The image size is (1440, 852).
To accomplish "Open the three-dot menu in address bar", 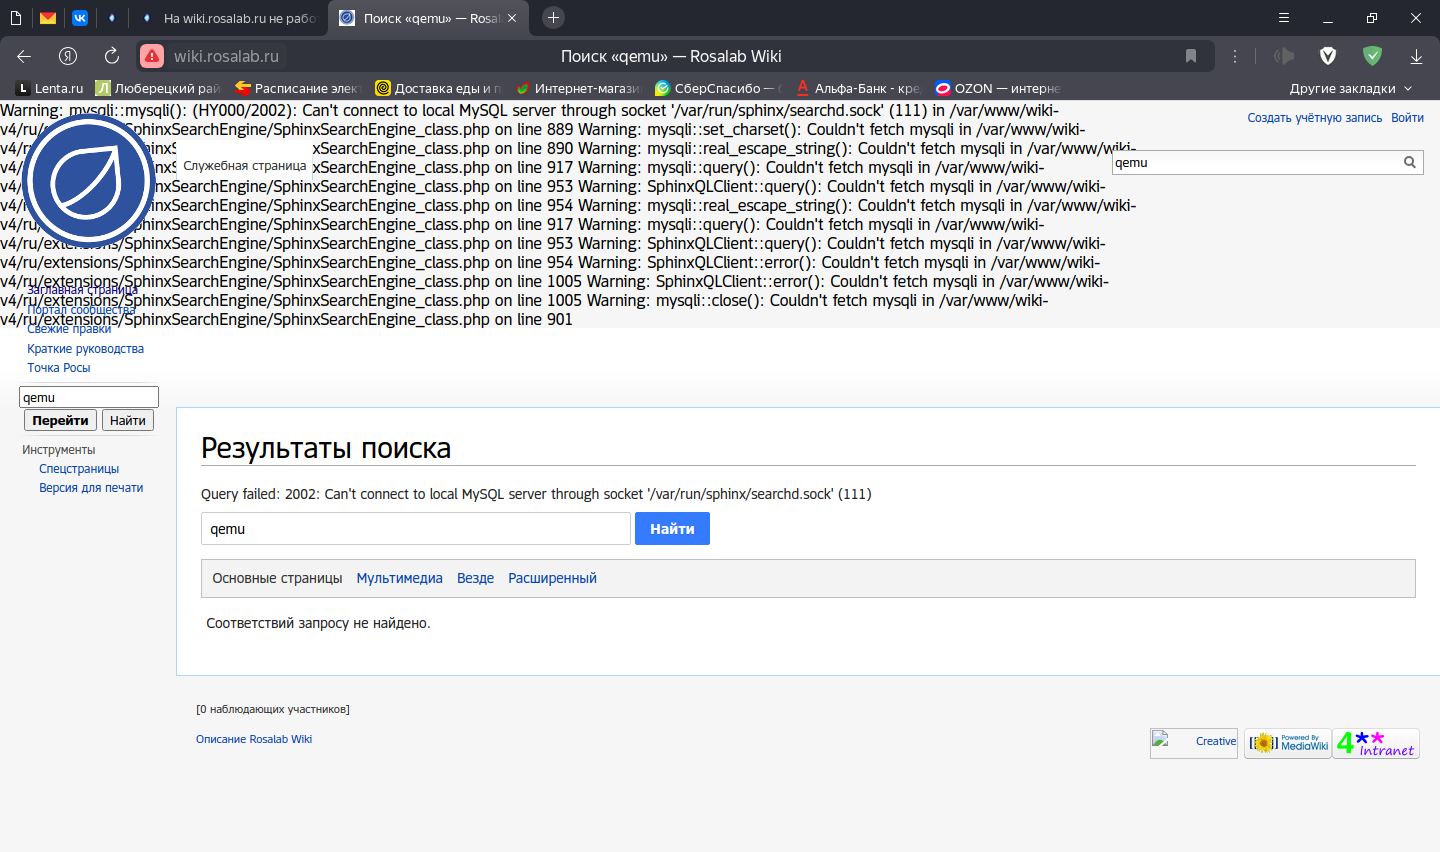I will [x=1235, y=56].
